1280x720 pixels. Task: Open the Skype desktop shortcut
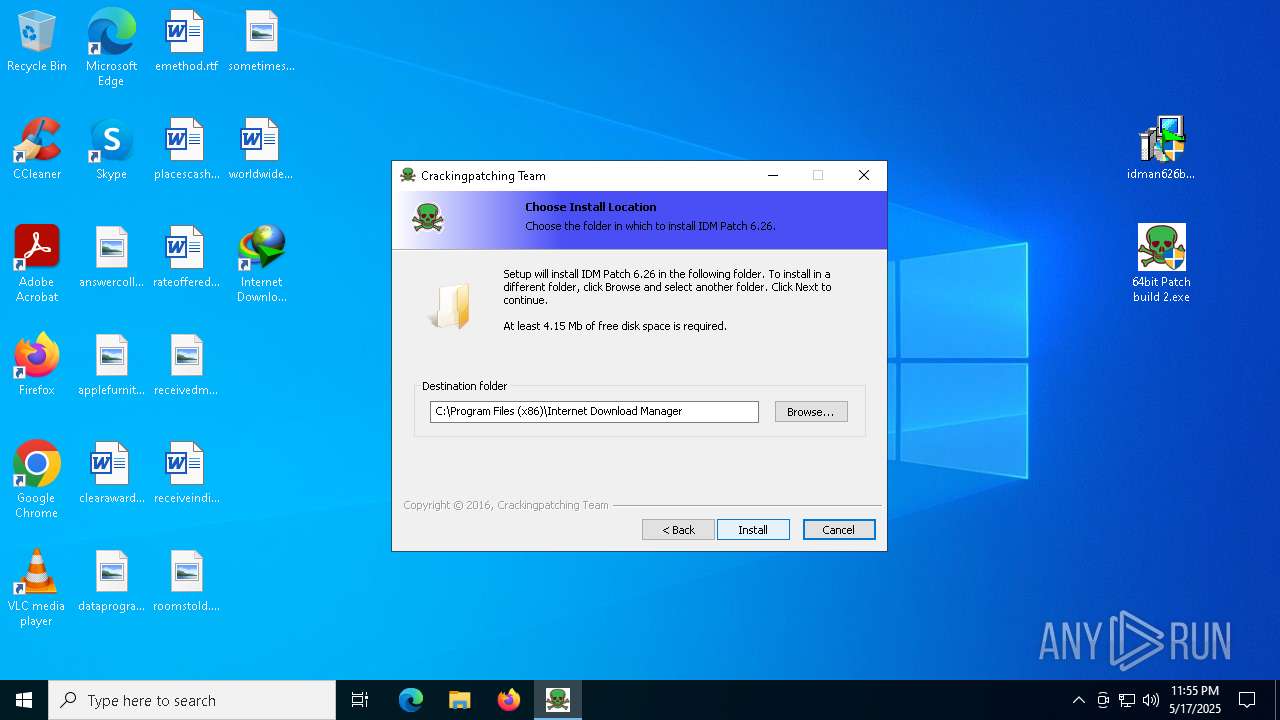click(111, 149)
